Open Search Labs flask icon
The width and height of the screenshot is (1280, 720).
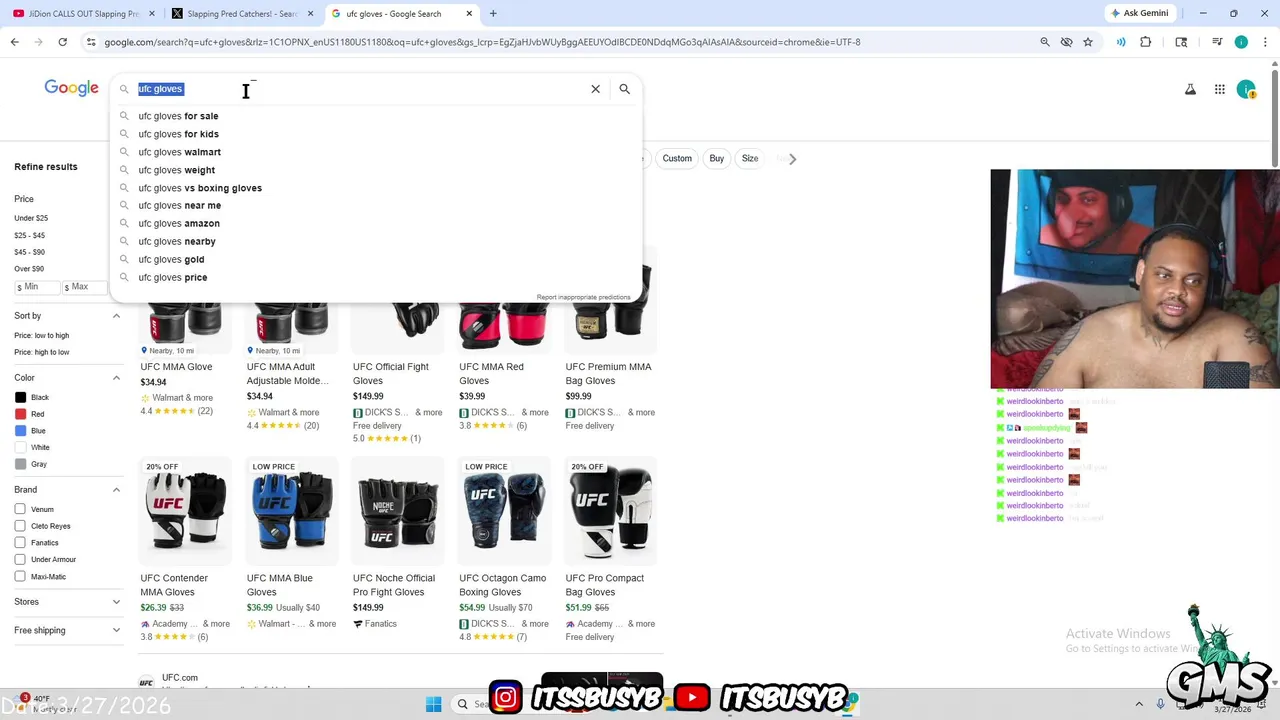coord(1190,89)
